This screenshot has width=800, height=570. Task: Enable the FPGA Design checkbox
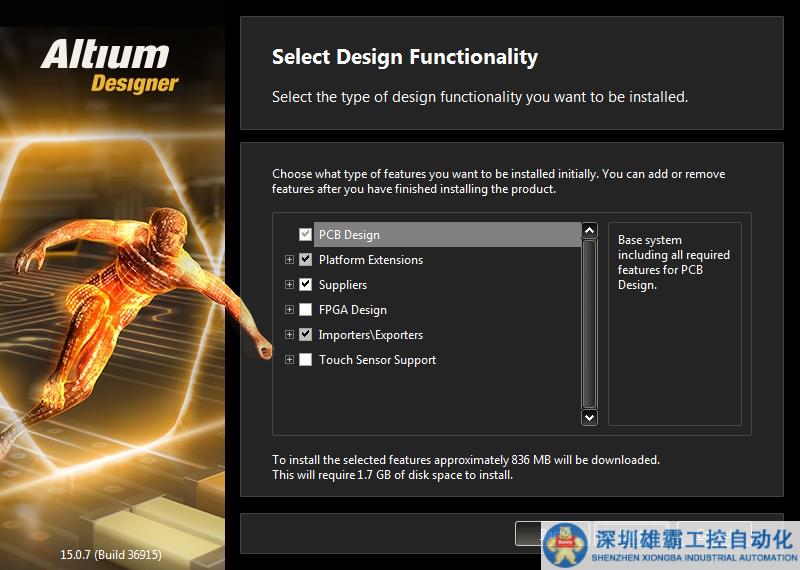(306, 310)
